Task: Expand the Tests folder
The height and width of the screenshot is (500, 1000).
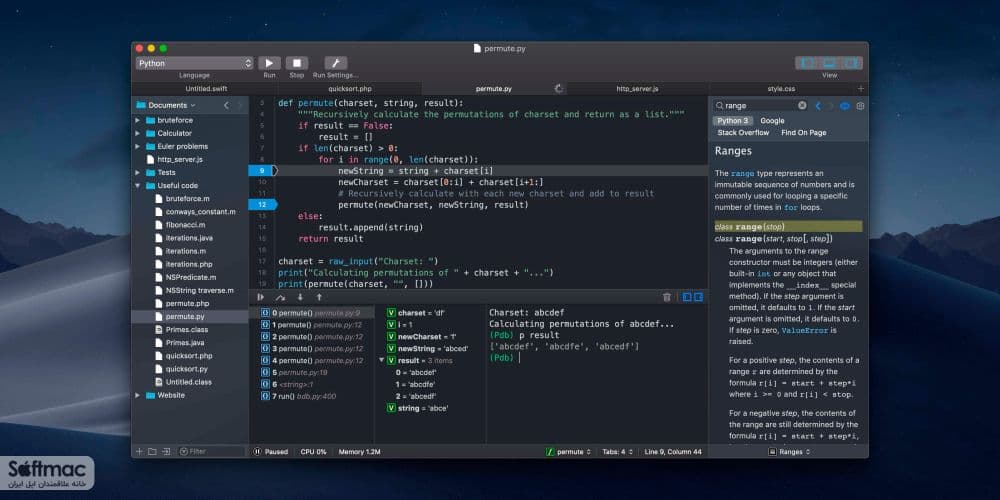Action: [x=137, y=172]
